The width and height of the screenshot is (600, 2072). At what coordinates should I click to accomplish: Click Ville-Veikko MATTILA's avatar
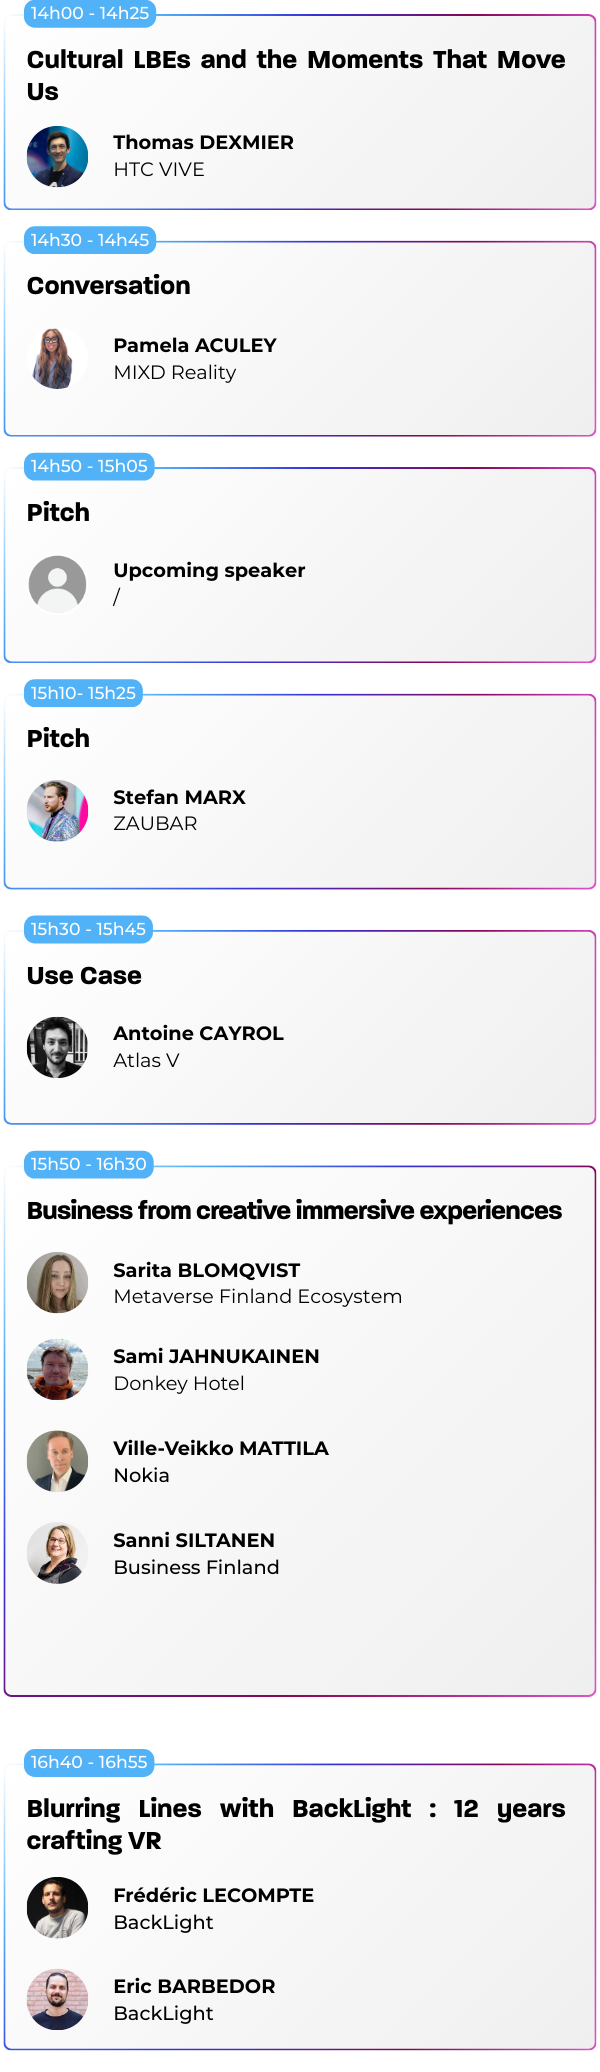[x=57, y=1461]
